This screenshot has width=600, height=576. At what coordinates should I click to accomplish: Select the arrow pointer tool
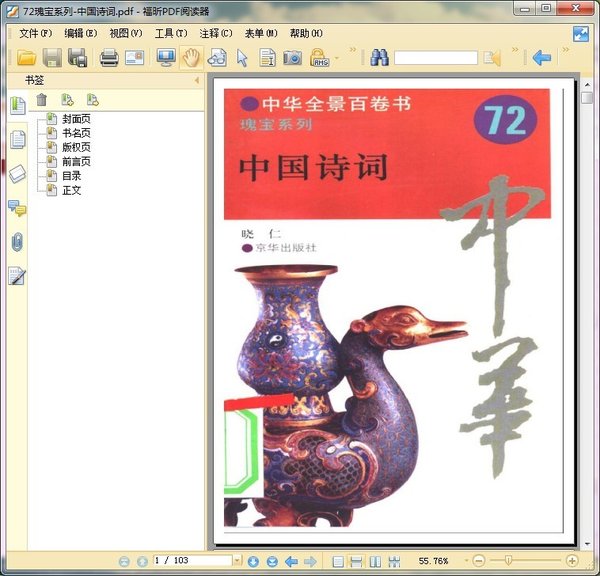click(242, 58)
